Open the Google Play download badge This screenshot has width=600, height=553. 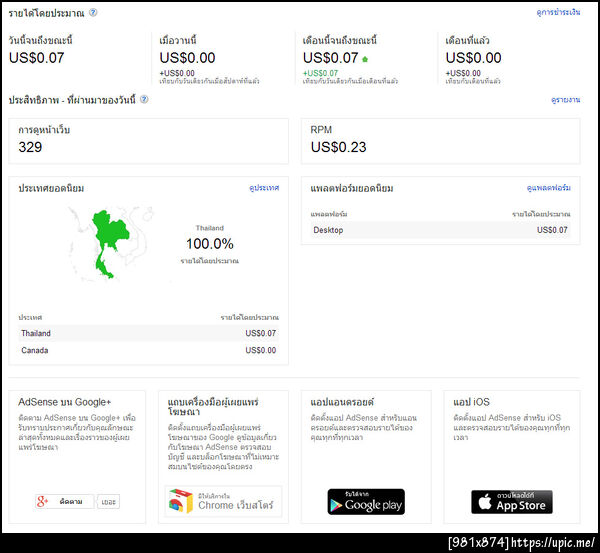point(366,502)
